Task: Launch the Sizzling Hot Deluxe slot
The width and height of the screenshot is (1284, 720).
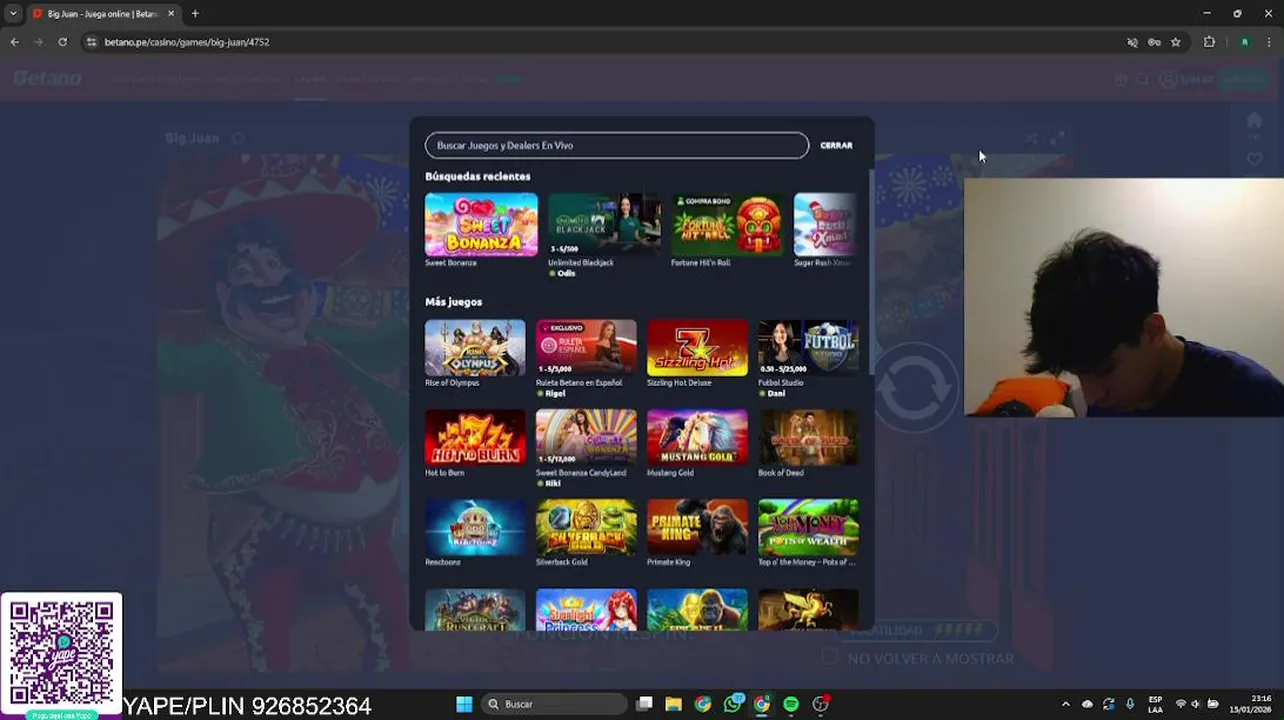Action: 697,347
